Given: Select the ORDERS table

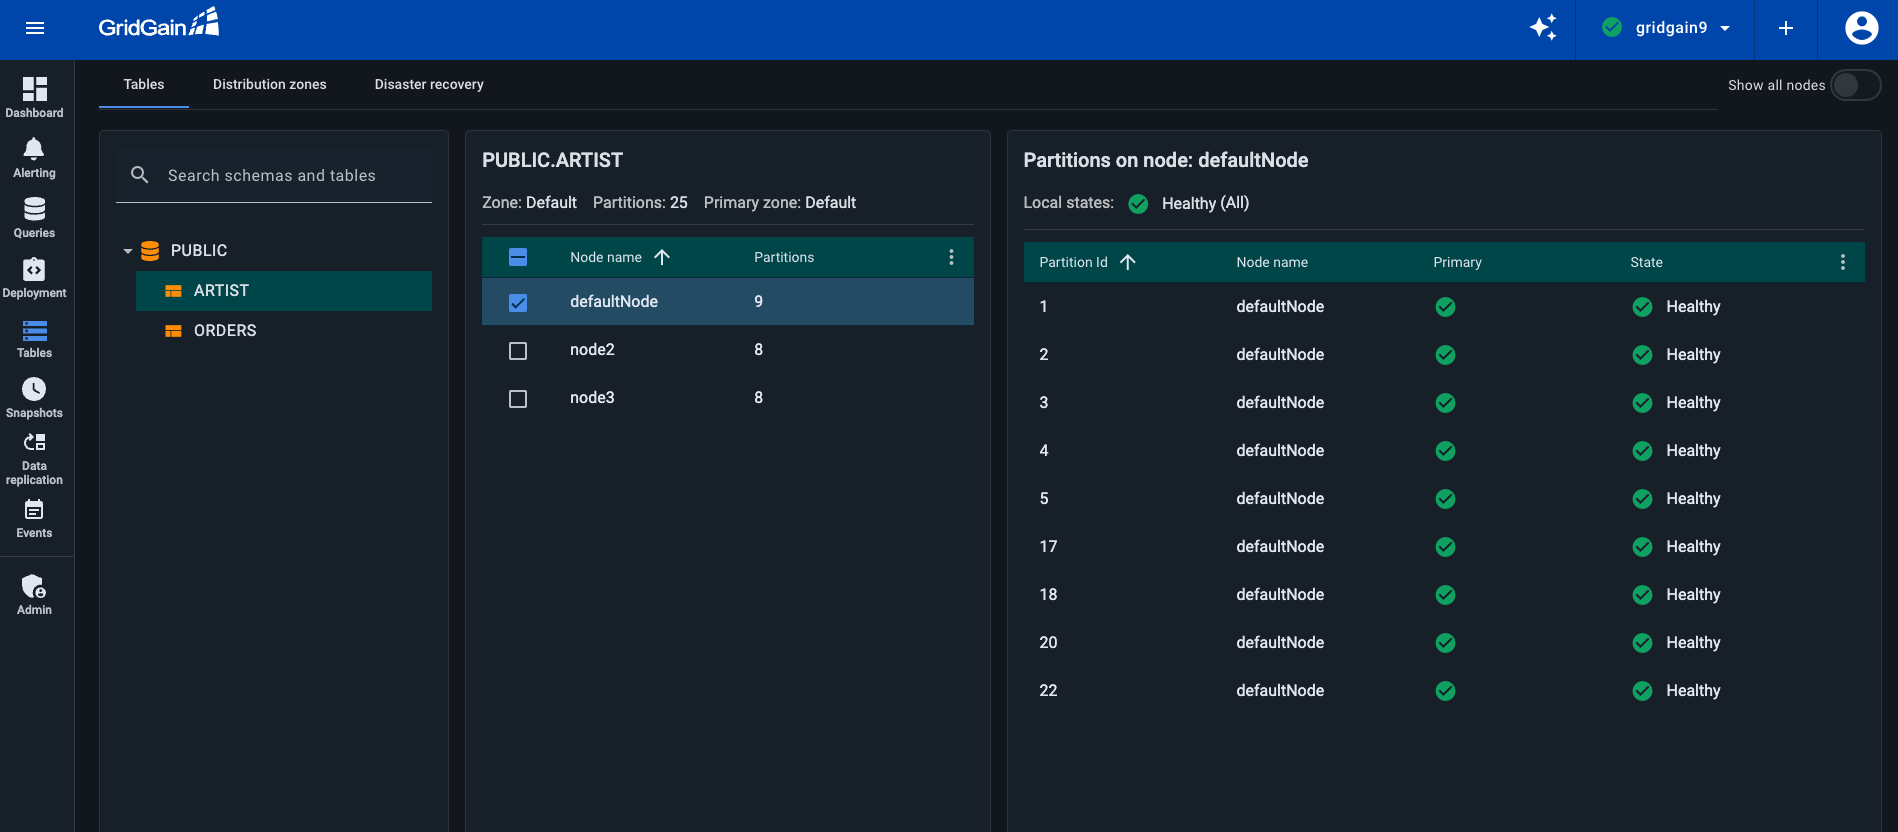Looking at the screenshot, I should tap(225, 331).
